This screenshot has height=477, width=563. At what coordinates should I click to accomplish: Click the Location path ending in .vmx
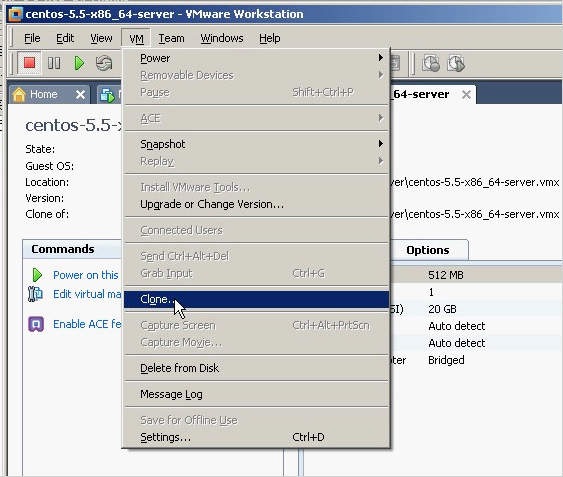[475, 182]
